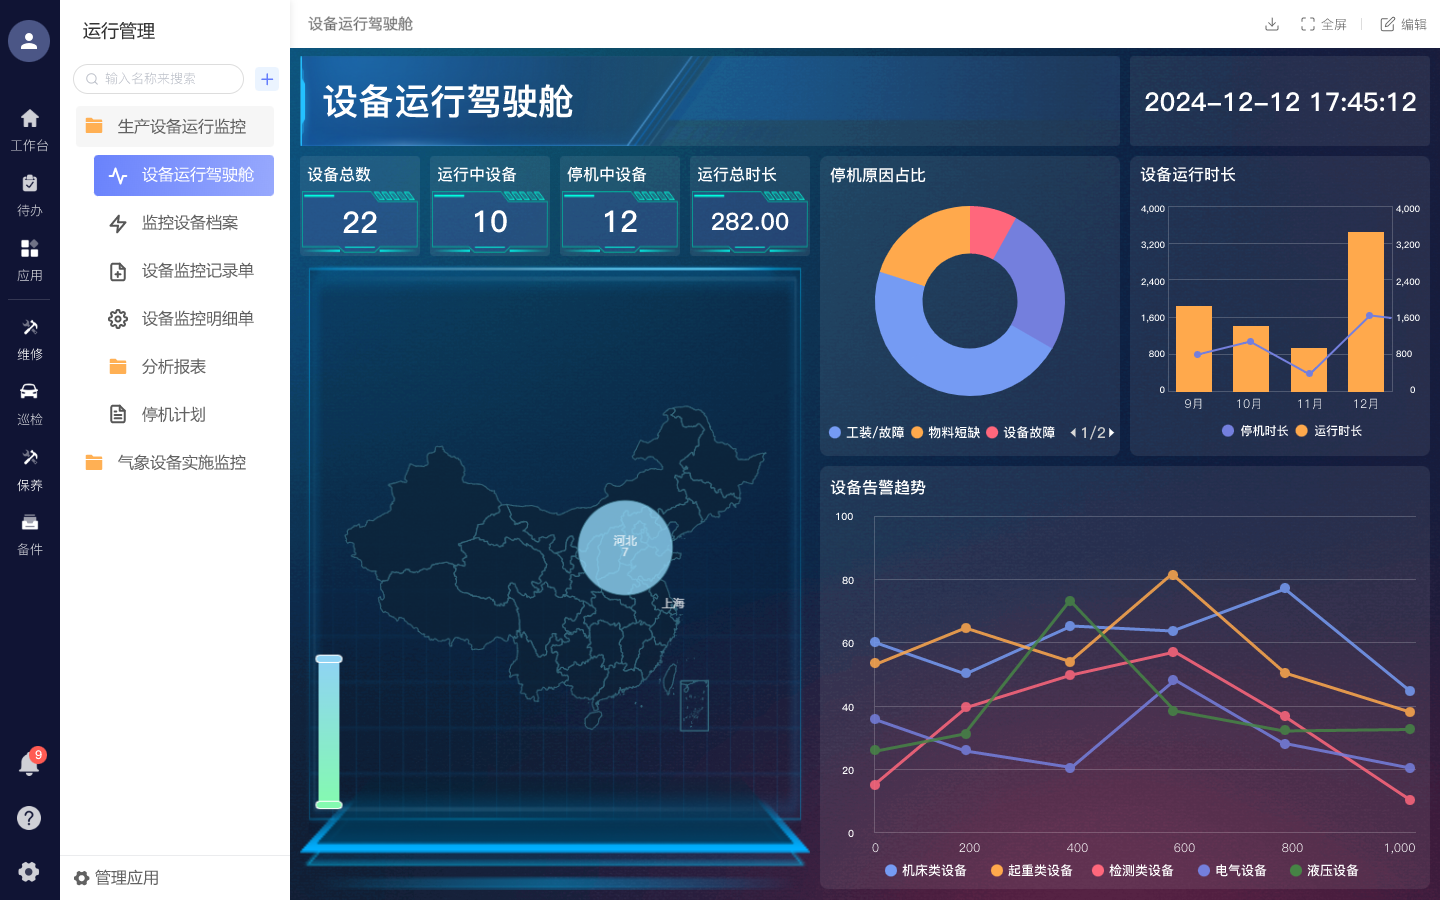Click 管理应用 at sidebar bottom
The image size is (1440, 900).
(116, 878)
